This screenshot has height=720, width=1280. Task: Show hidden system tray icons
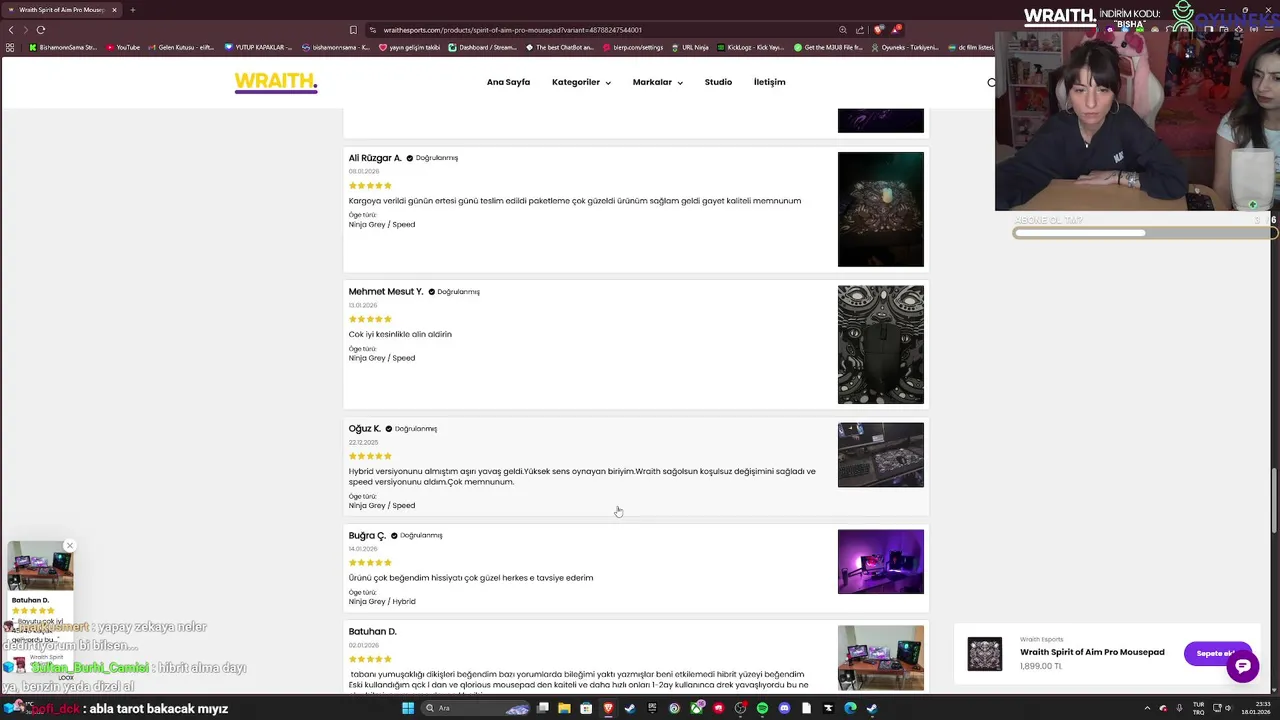point(1147,708)
